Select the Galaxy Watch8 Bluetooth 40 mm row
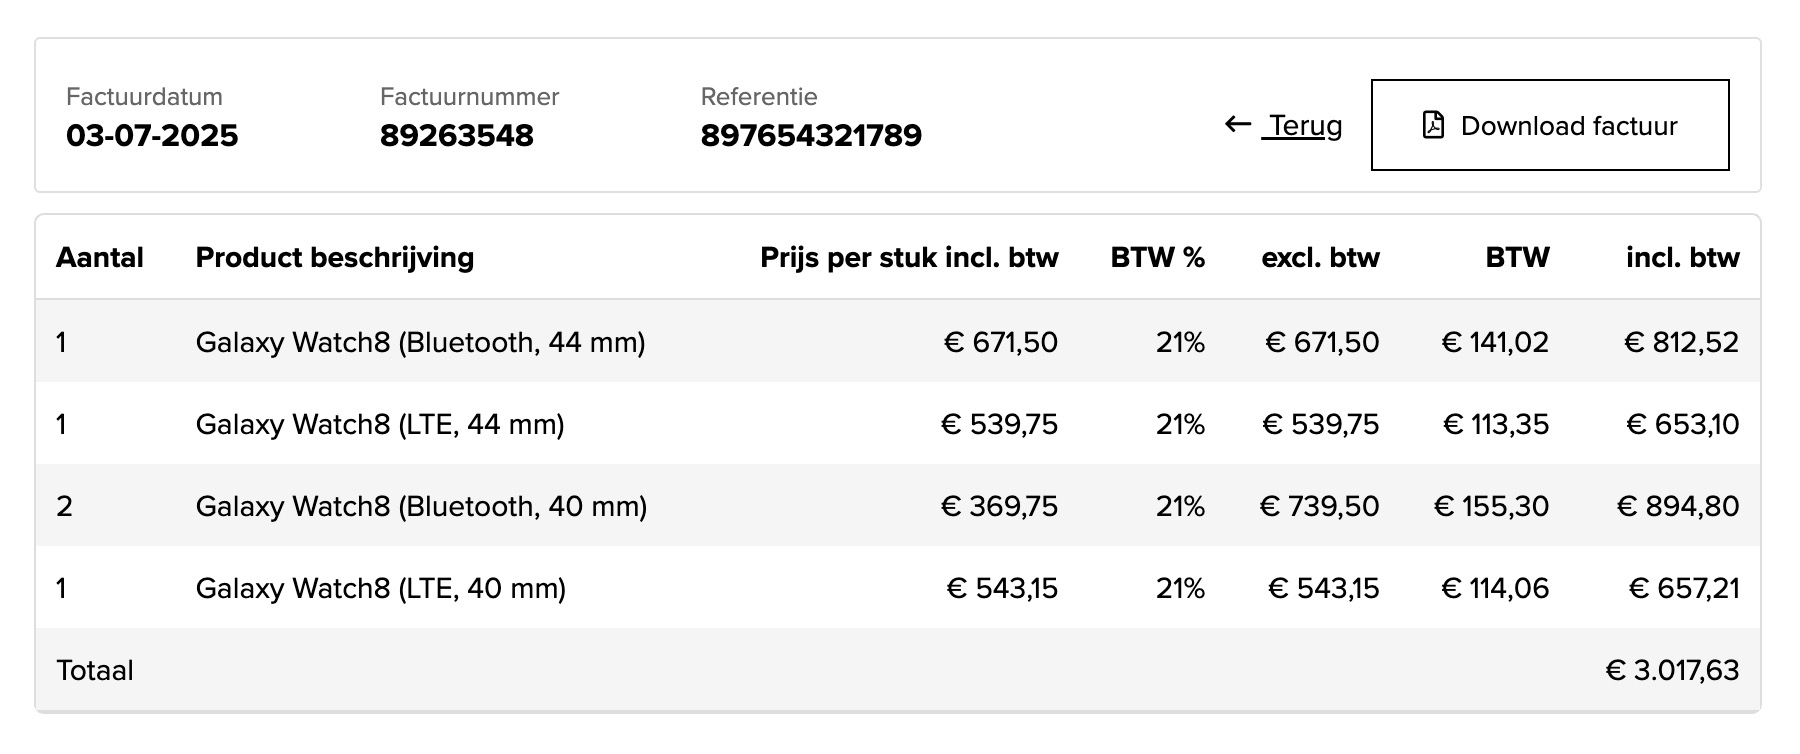 [x=421, y=507]
